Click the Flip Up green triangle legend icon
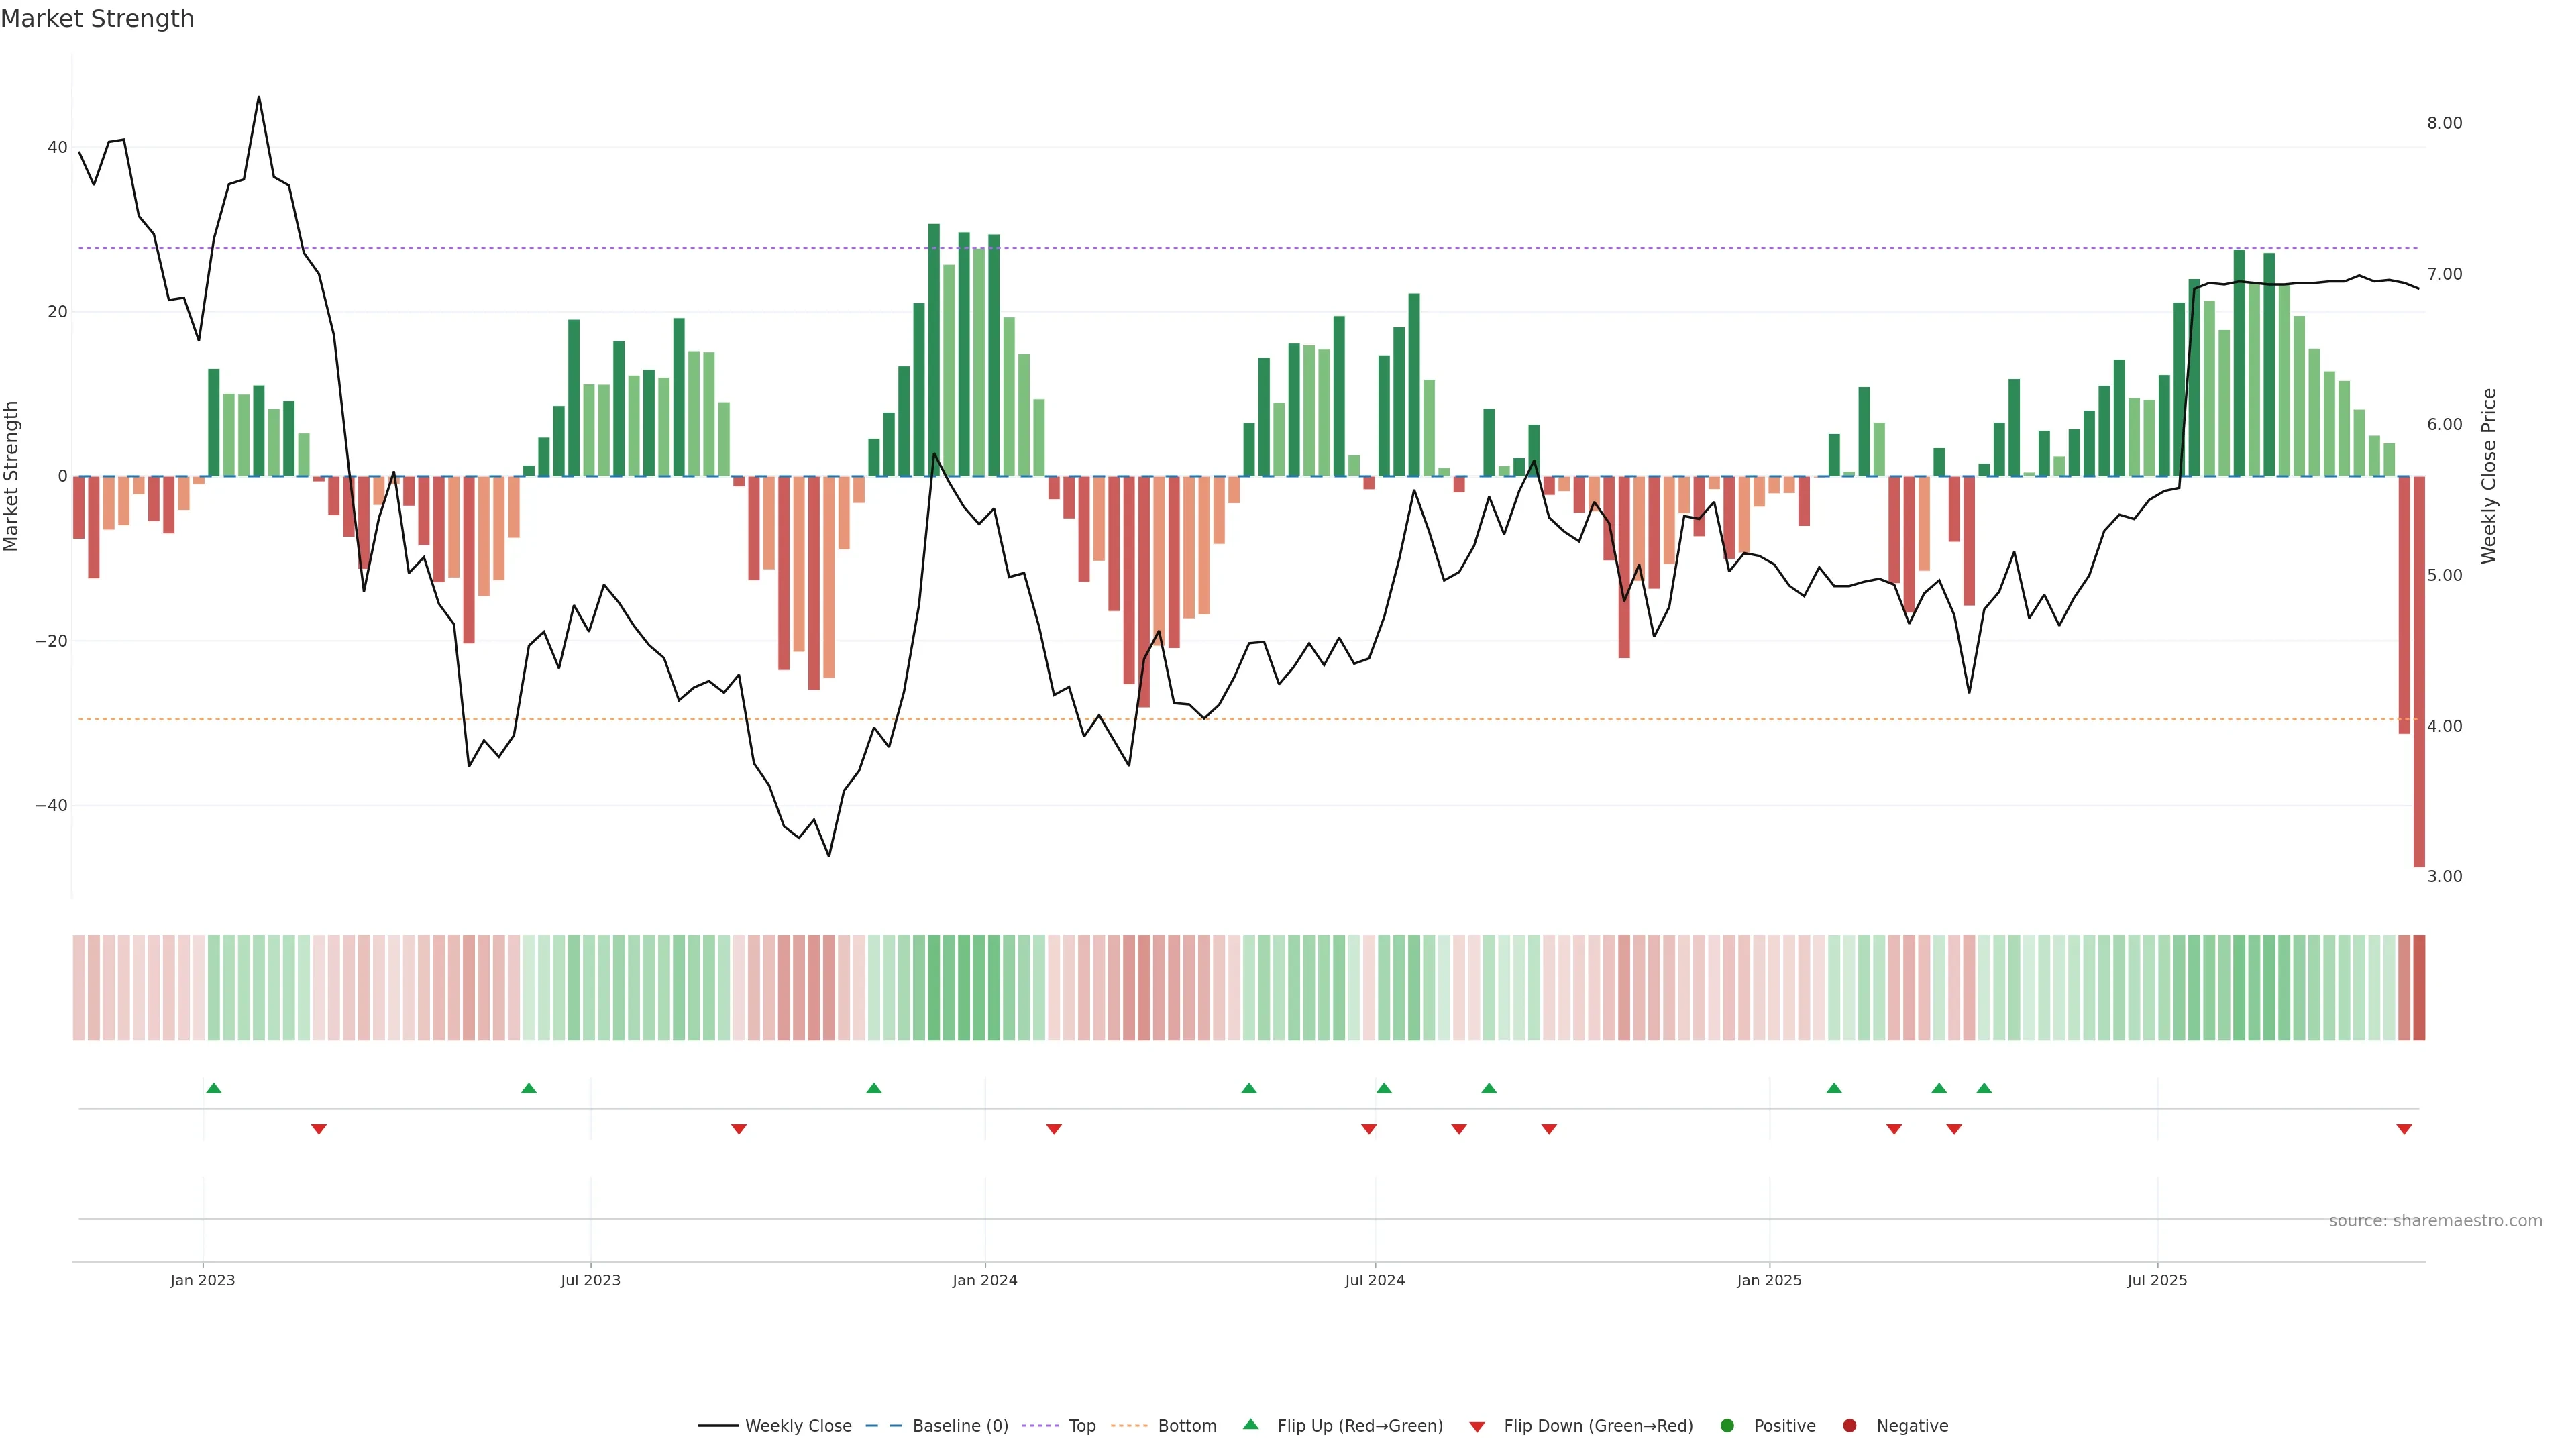2576x1449 pixels. (x=1250, y=1424)
